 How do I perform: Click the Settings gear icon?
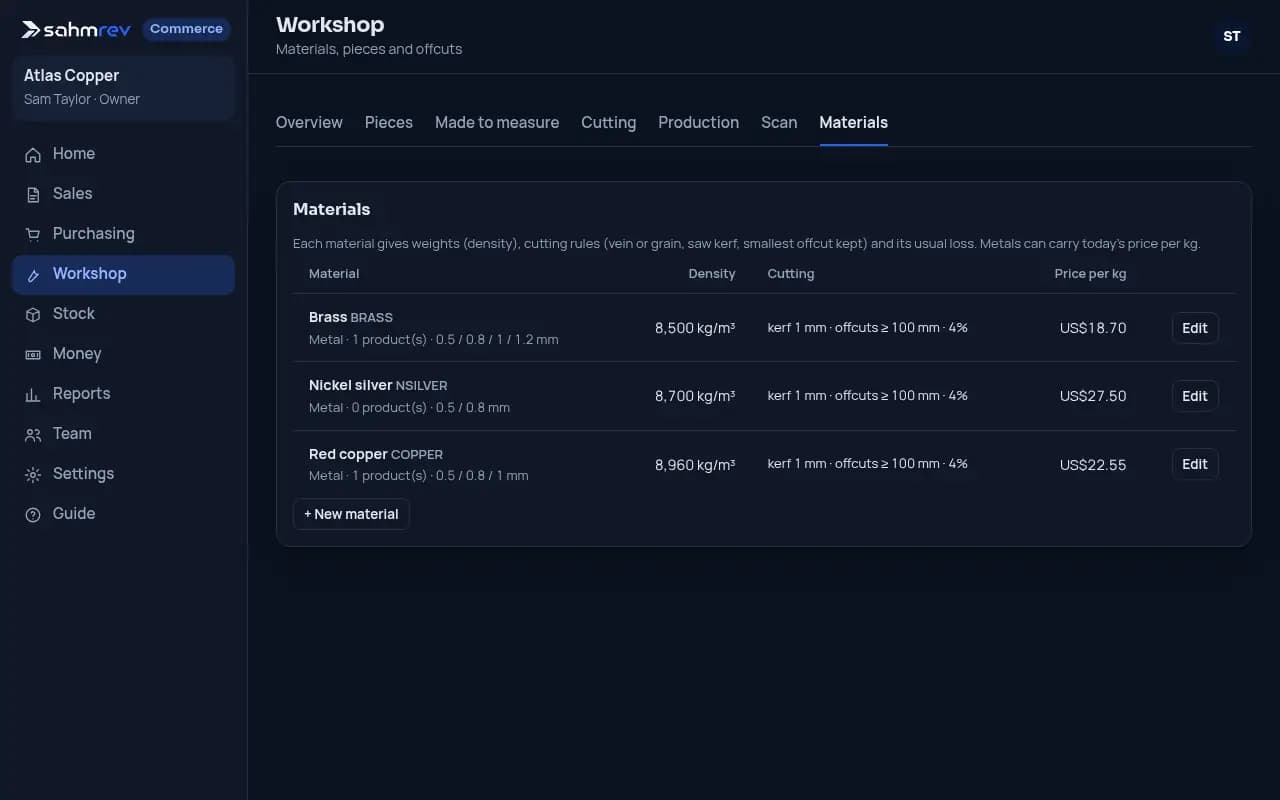tap(33, 474)
